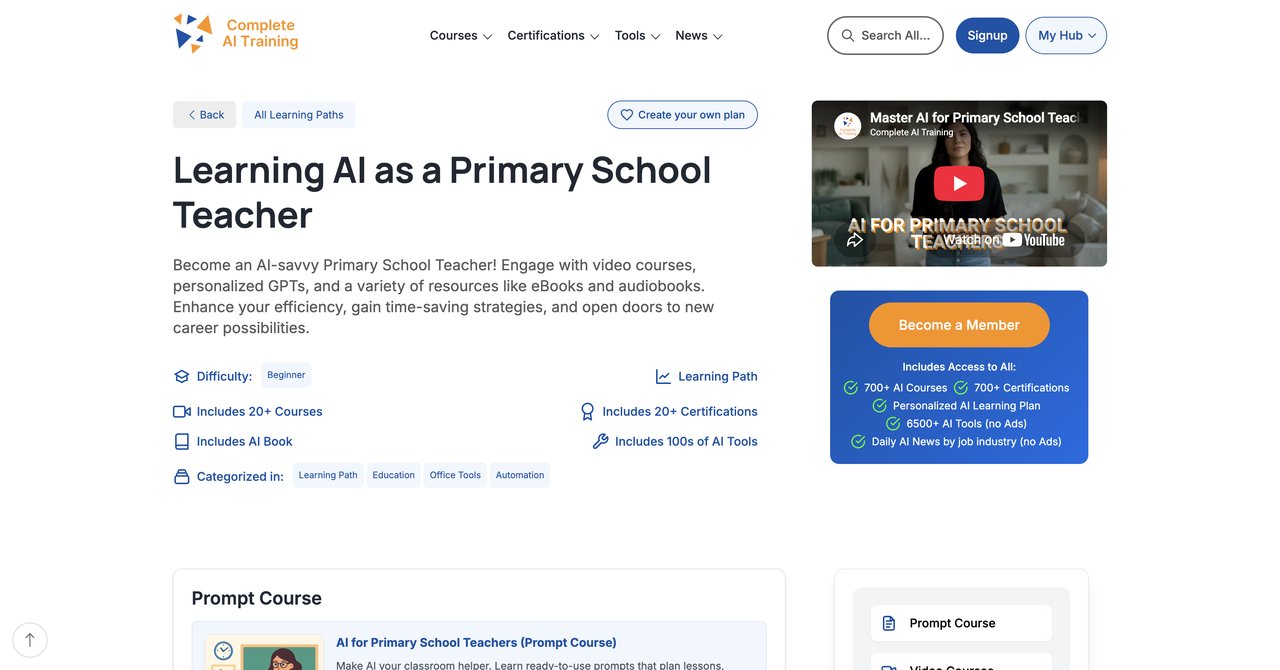This screenshot has height=670, width=1280.
Task: Jump to Prompt Course in sidebar navigation
Action: click(x=961, y=623)
